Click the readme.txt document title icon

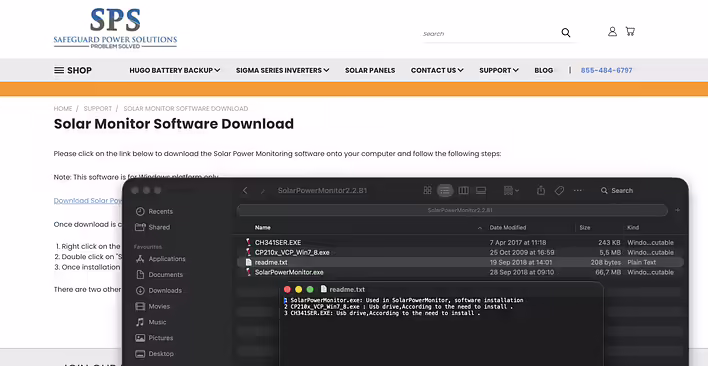pyautogui.click(x=323, y=289)
